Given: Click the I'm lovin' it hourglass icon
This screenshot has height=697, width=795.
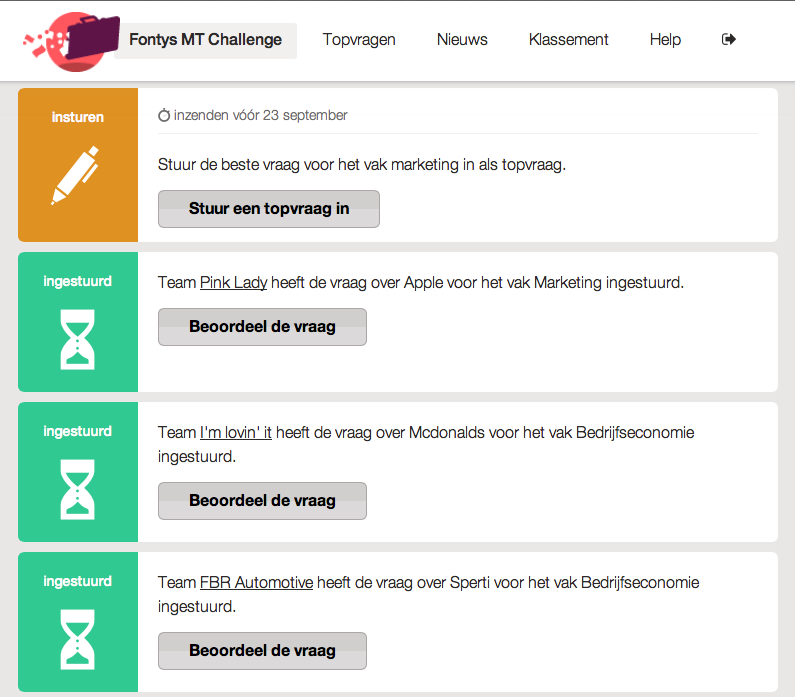Looking at the screenshot, I should coord(78,489).
